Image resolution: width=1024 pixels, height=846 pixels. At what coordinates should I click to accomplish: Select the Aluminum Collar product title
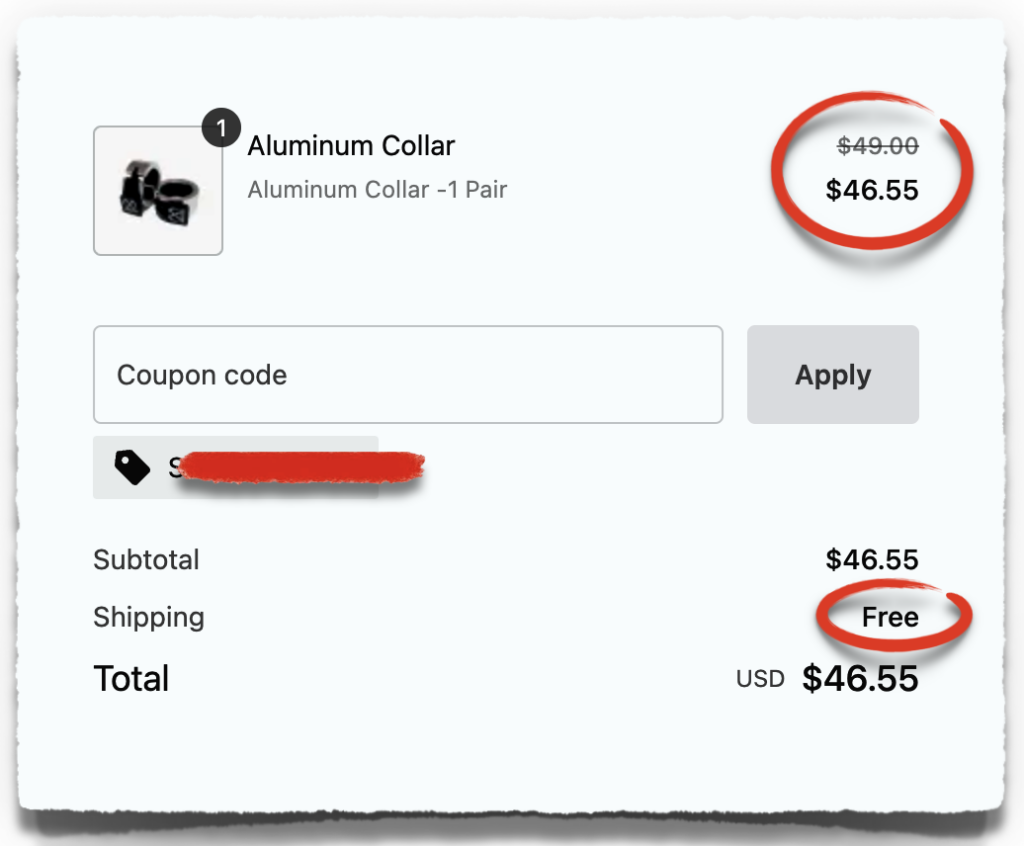(x=350, y=146)
